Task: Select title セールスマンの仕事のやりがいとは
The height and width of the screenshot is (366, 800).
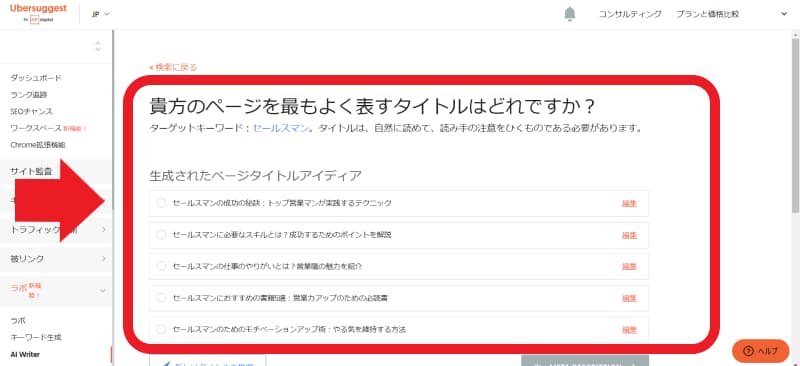Action: (x=161, y=266)
